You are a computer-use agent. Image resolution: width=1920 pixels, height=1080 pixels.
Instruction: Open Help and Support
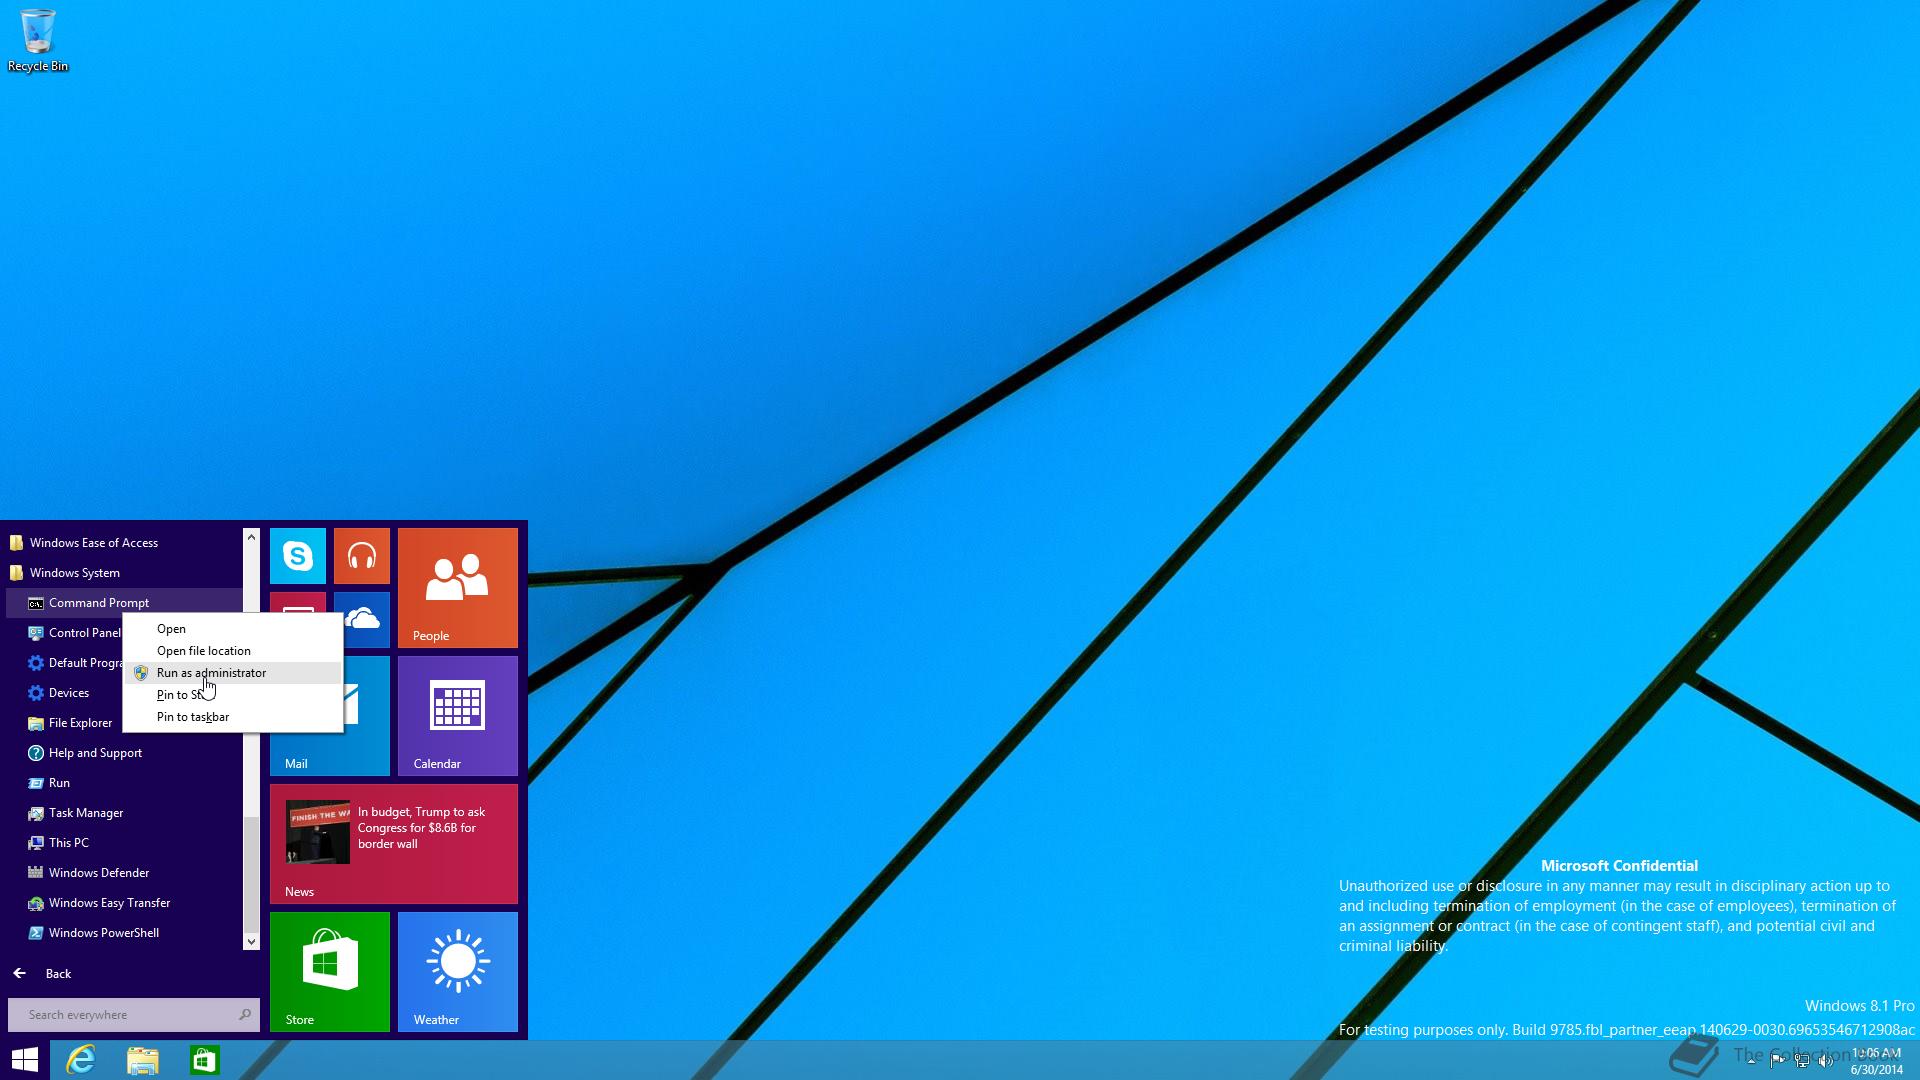click(124, 753)
